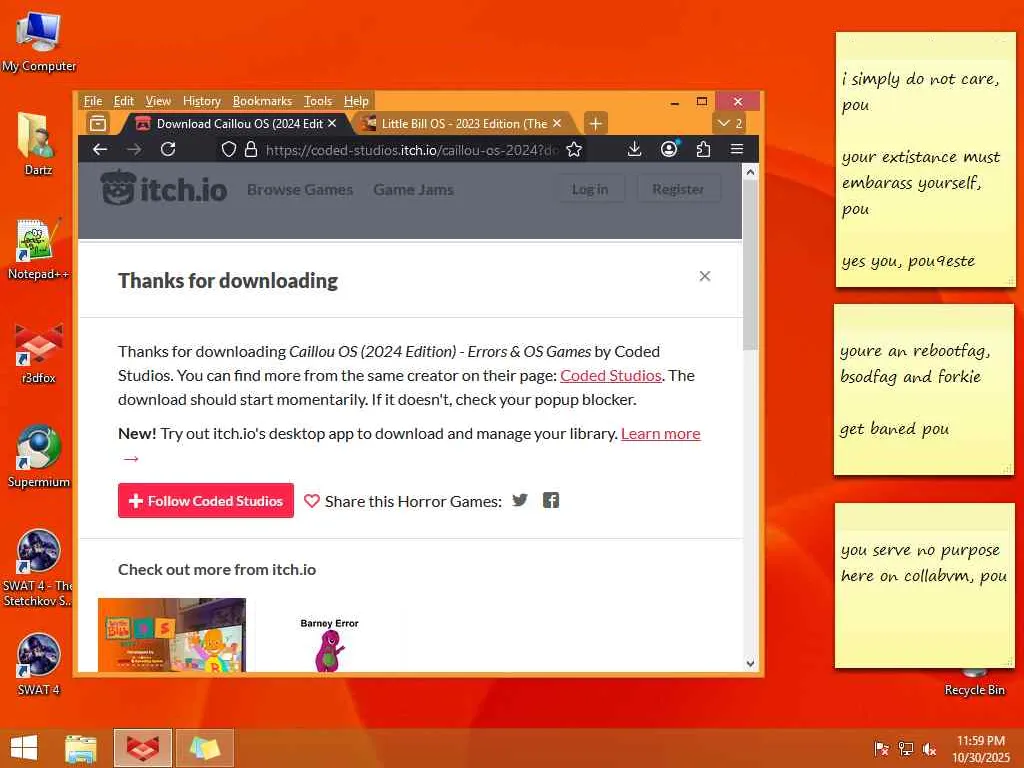Select the SWAT 4 desktop shortcut
Image resolution: width=1024 pixels, height=768 pixels.
[x=39, y=664]
